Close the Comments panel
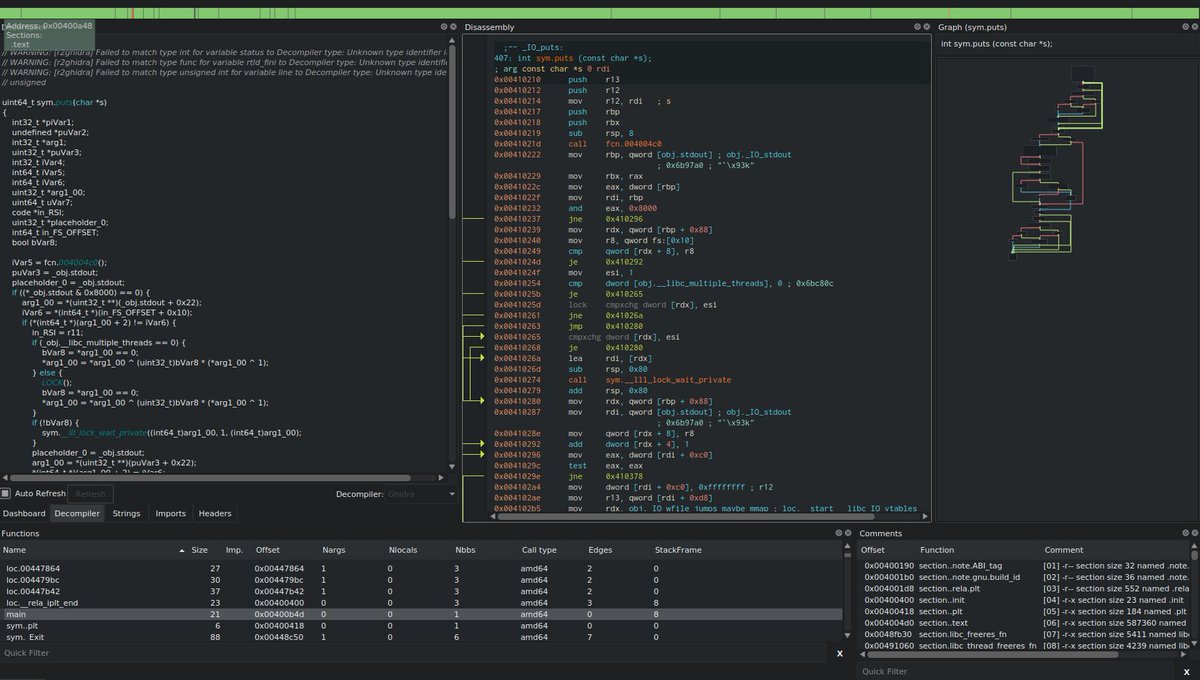This screenshot has height=680, width=1200. point(1193,533)
